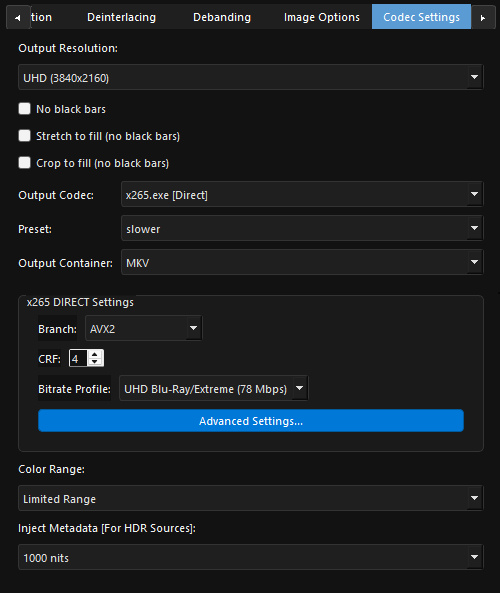
Task: Open the Branch AVX2 dropdown
Action: click(144, 328)
